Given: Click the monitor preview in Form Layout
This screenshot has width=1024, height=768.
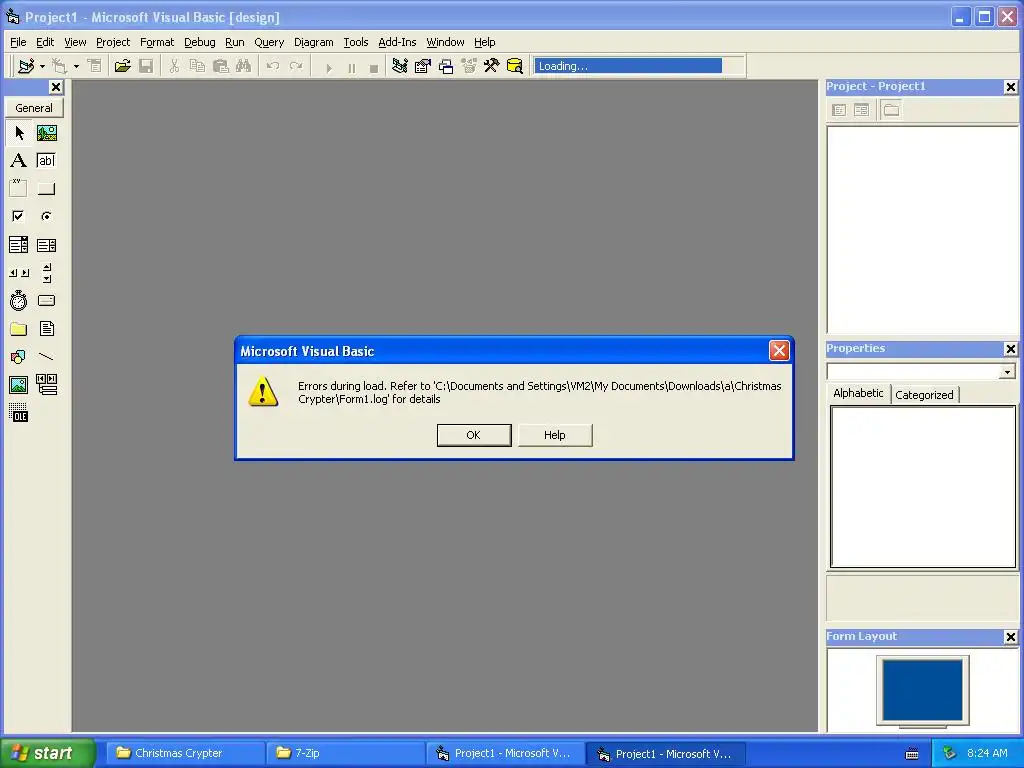Looking at the screenshot, I should 922,691.
